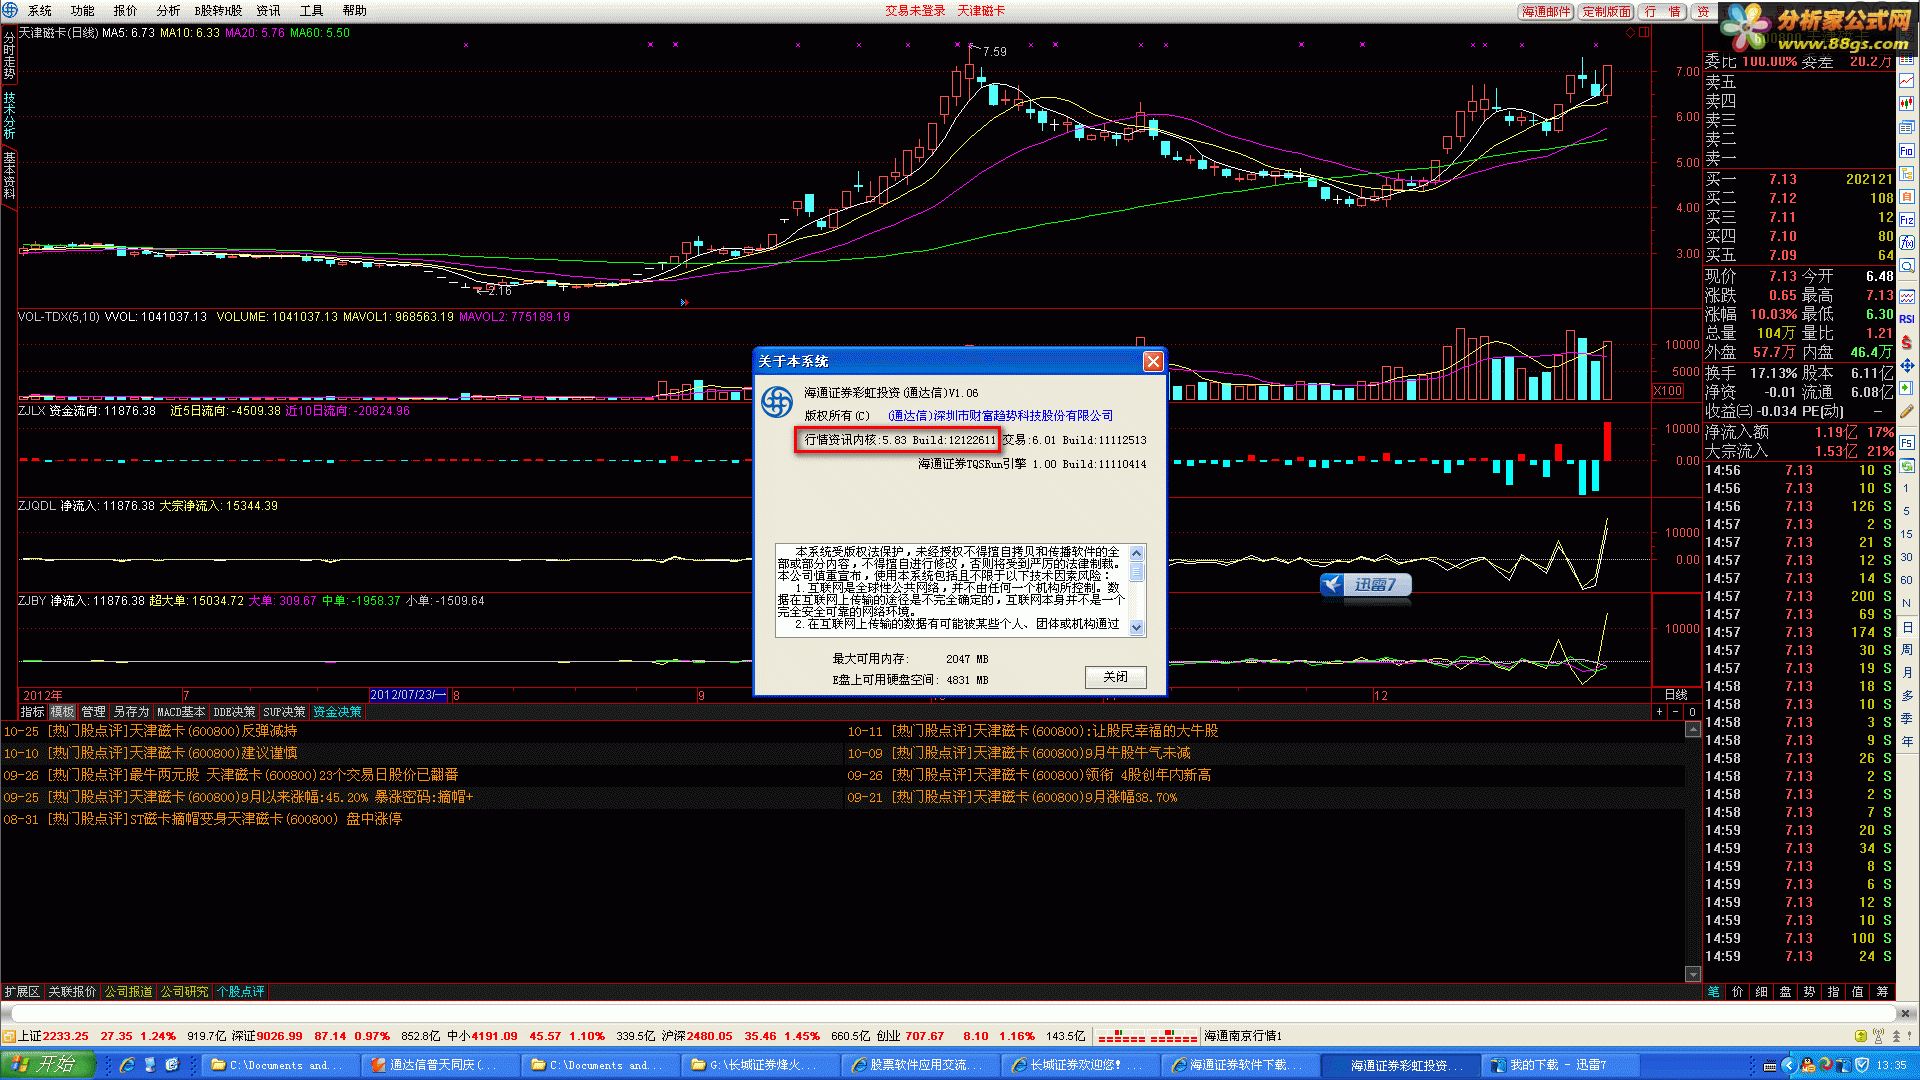Click the blue four-way move arrows icon
Screen dimensions: 1920x1080
click(1907, 365)
